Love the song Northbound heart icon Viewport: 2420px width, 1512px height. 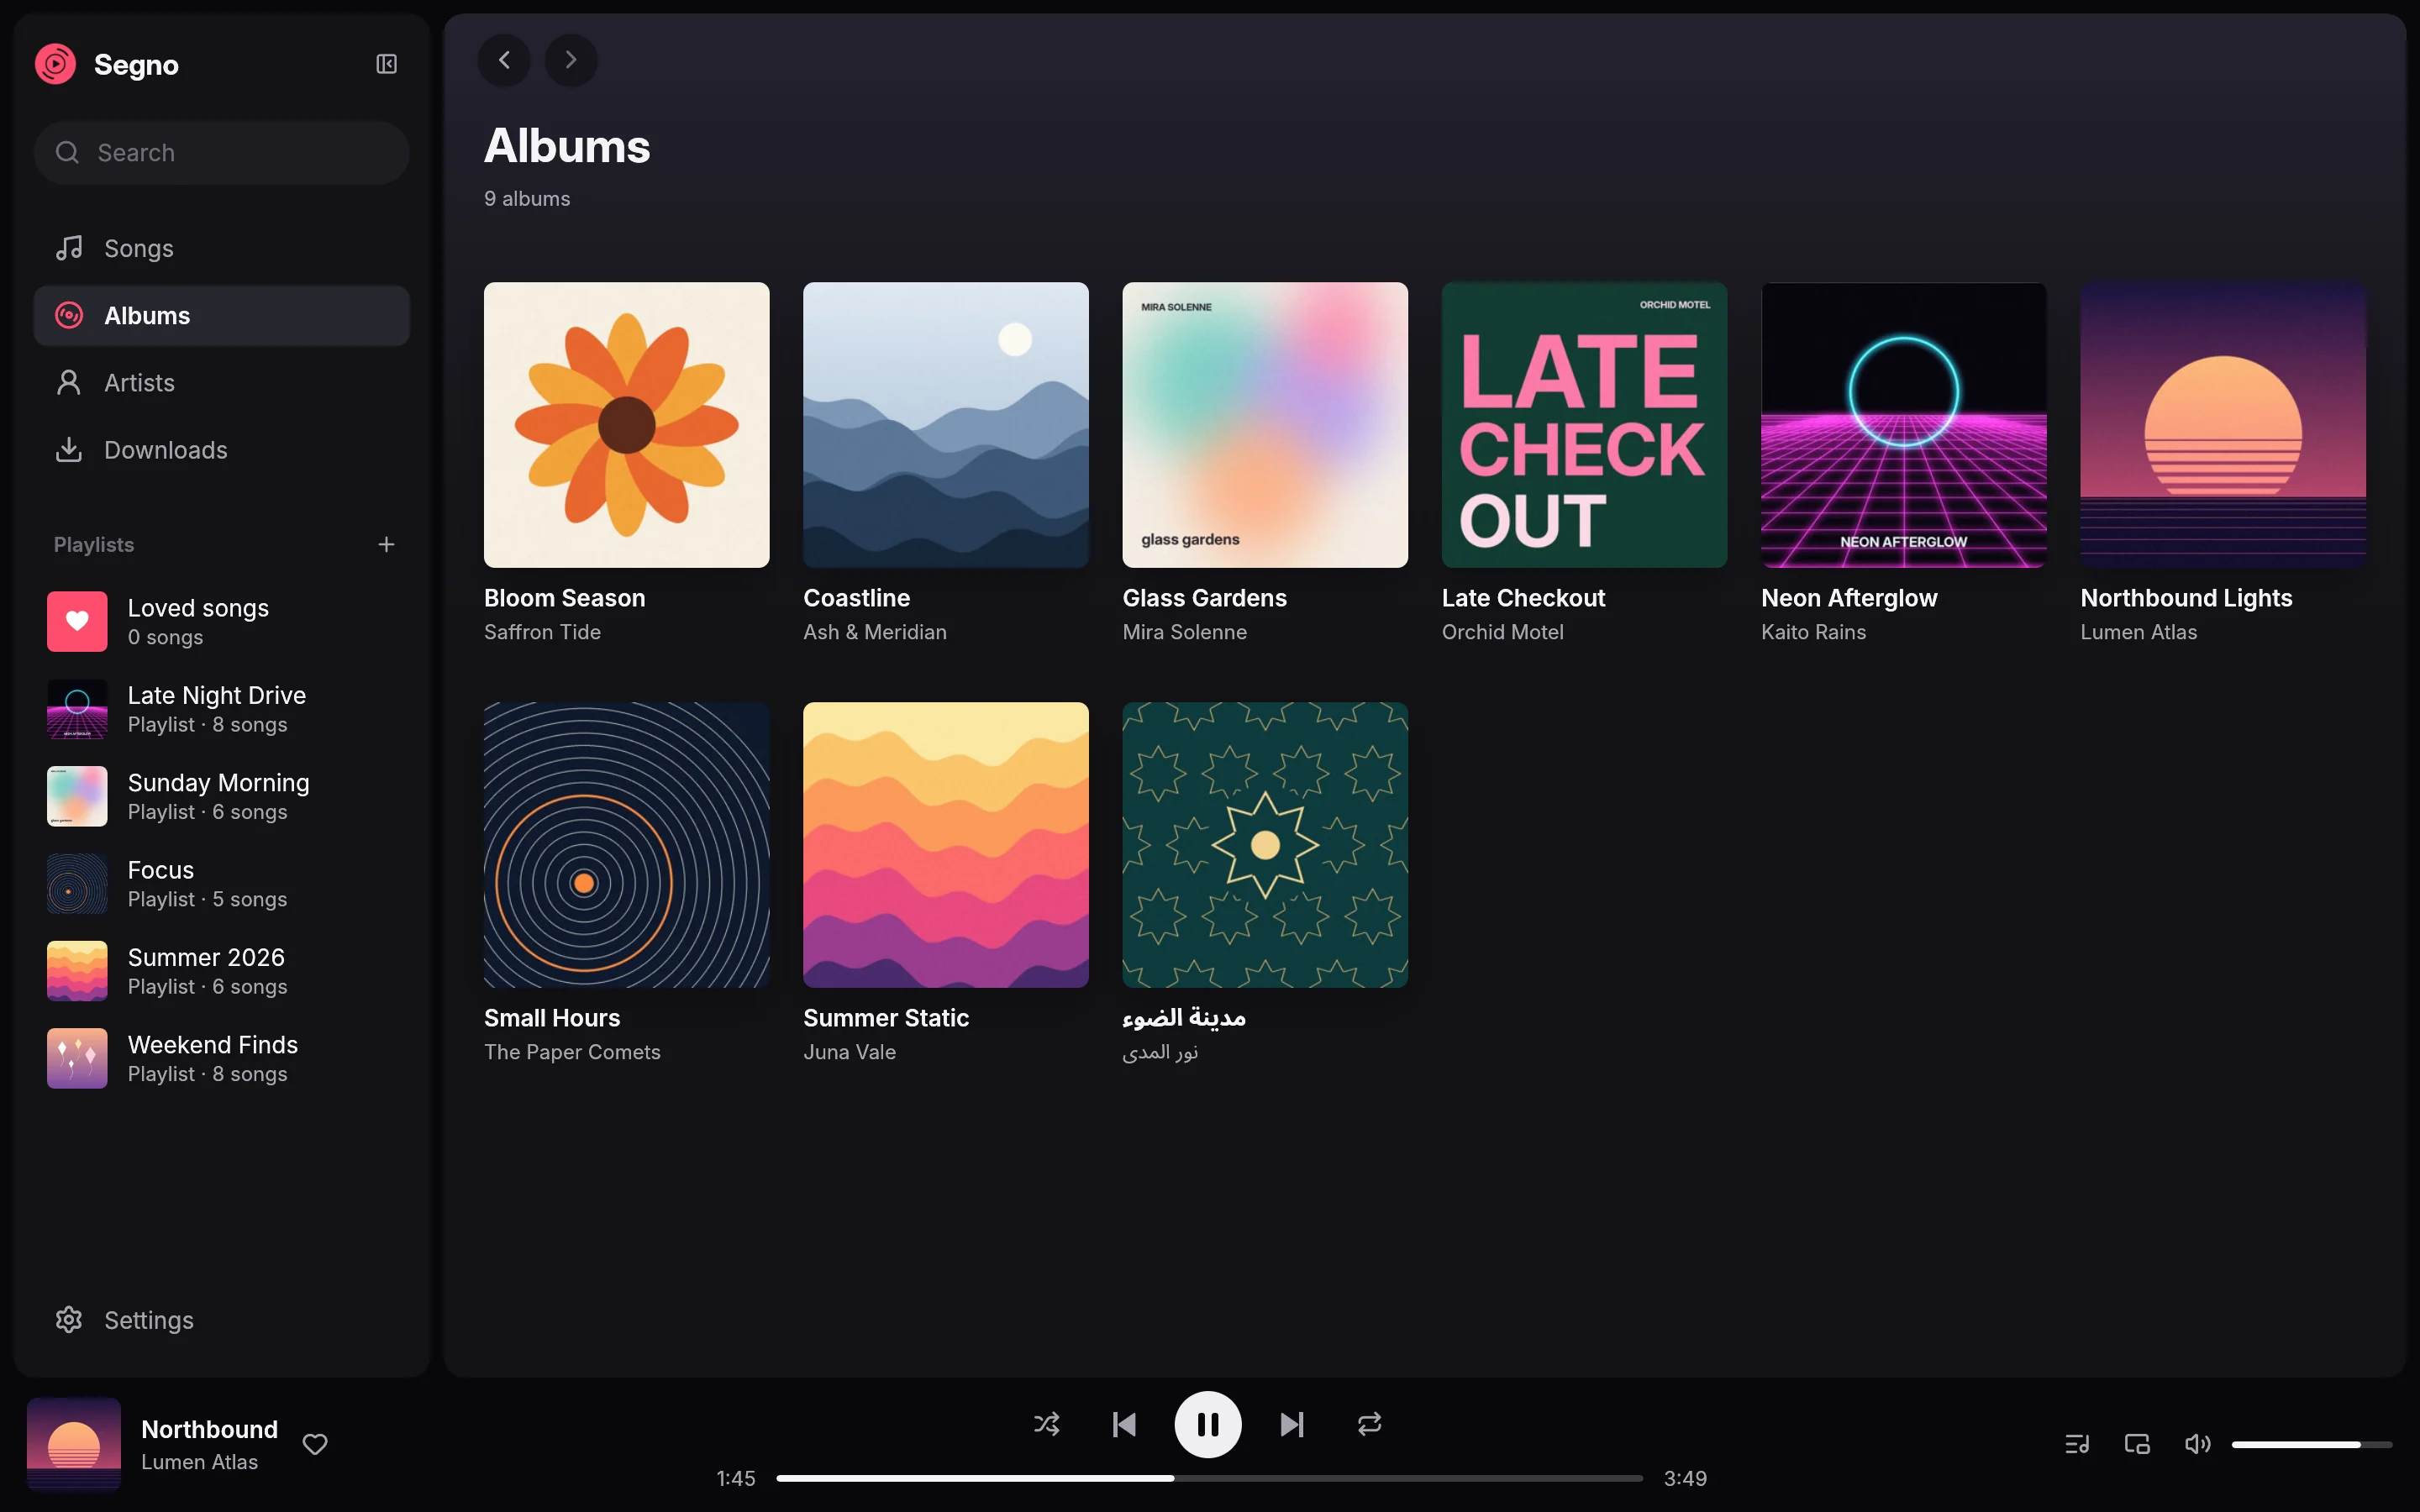click(315, 1444)
